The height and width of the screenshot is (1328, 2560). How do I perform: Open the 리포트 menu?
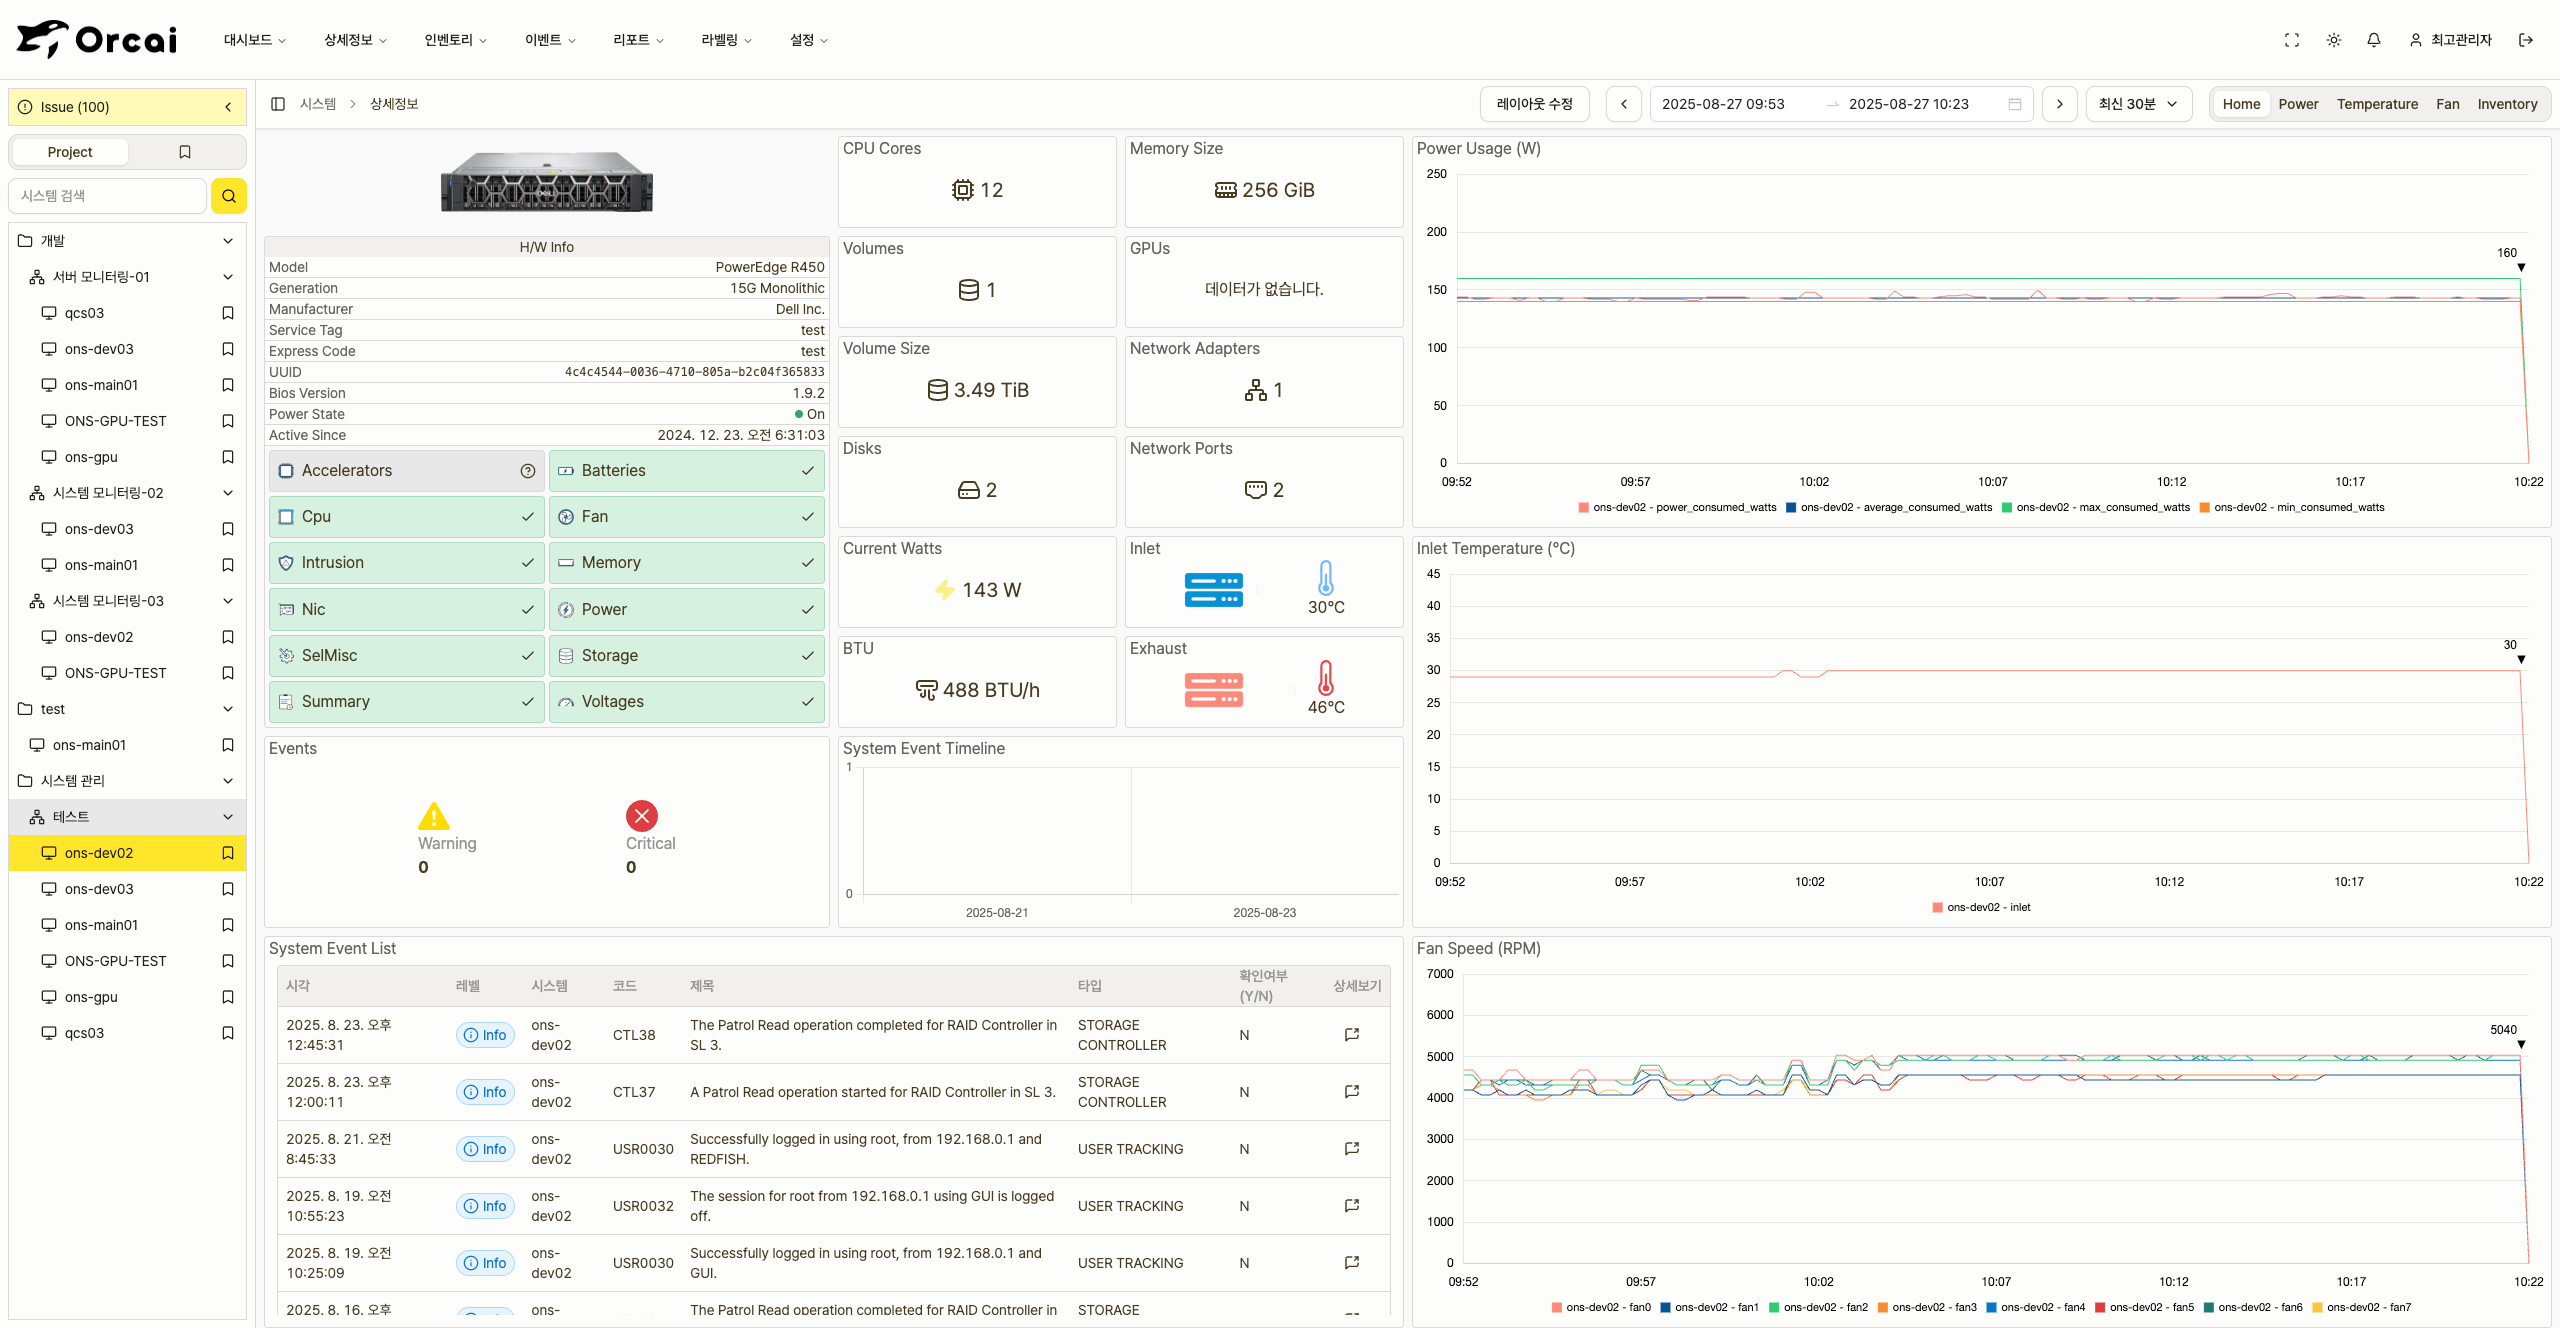pos(638,40)
